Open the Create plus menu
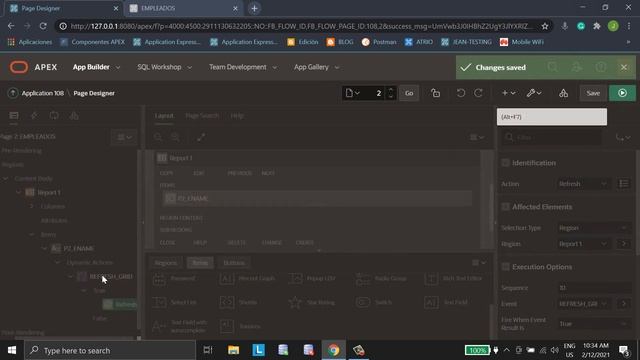 tap(508, 93)
